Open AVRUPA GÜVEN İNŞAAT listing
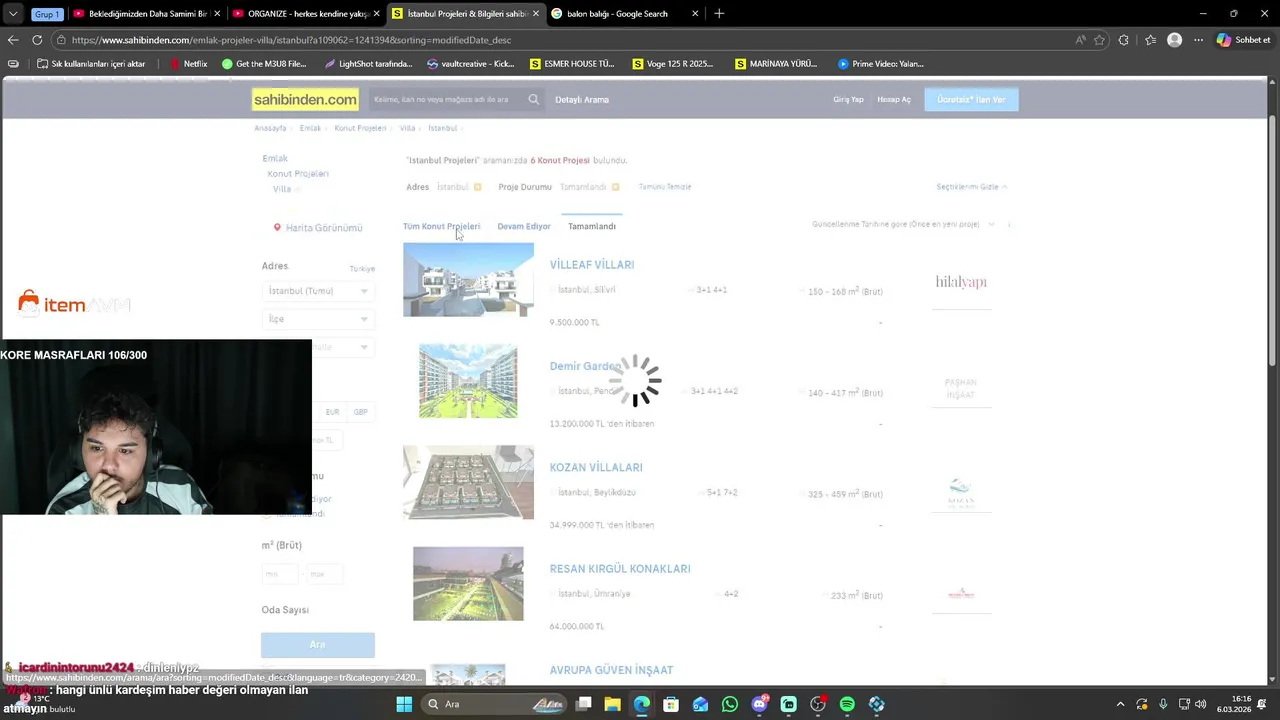 click(611, 670)
